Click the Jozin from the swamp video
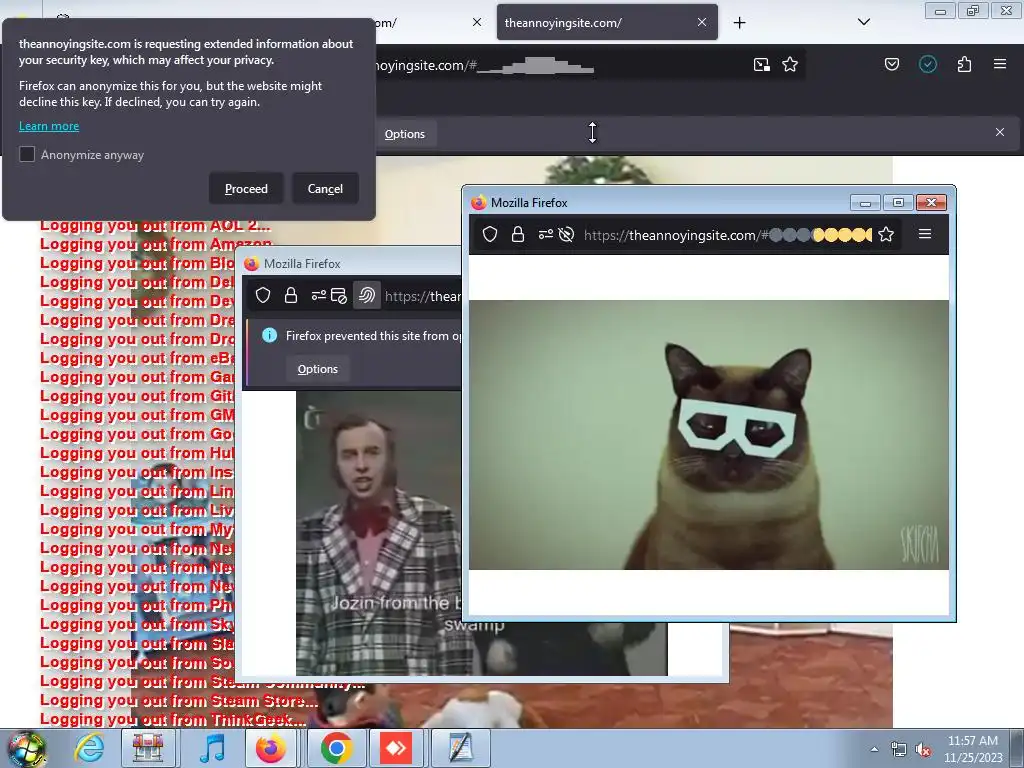This screenshot has width=1024, height=768. click(x=379, y=533)
